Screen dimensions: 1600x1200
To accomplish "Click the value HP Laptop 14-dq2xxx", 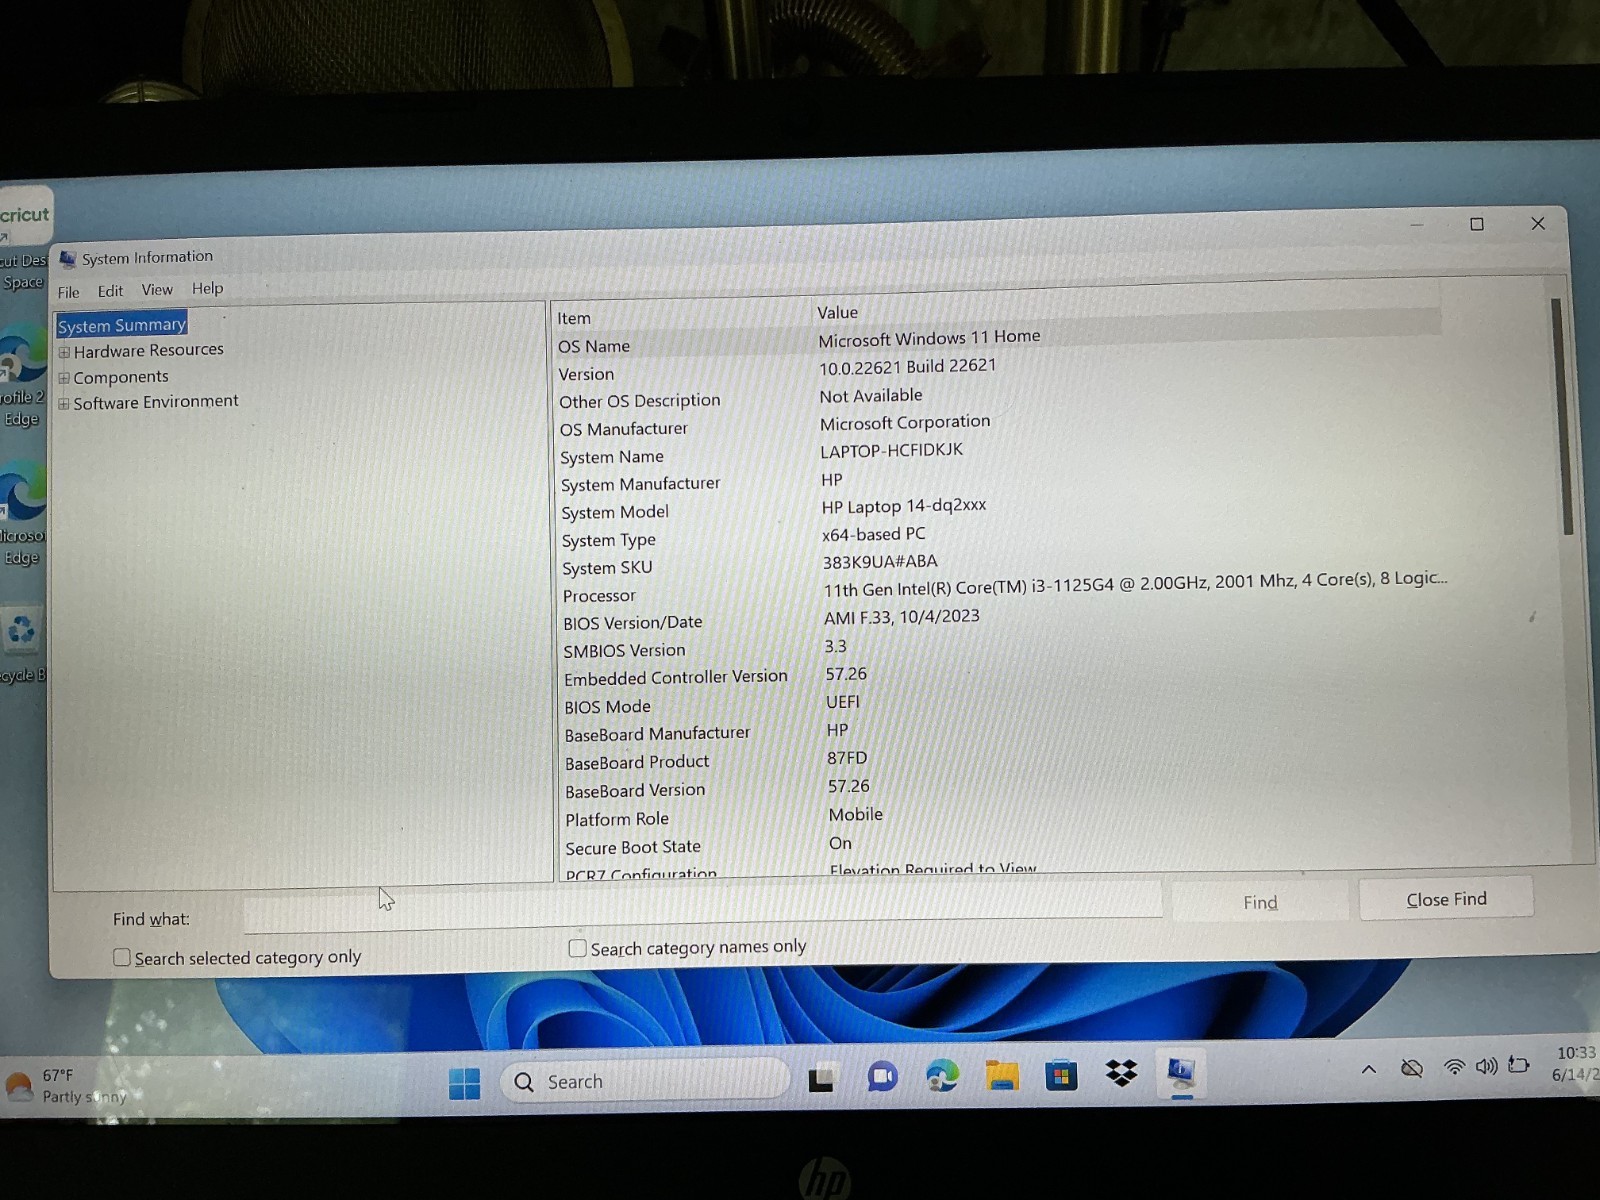I will coord(904,506).
